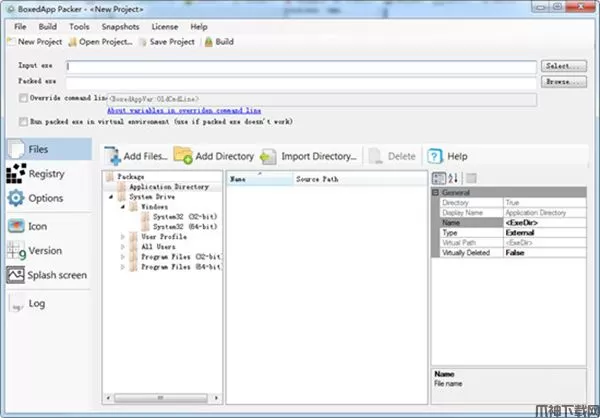Sort file list by Source Path column
Screen dimensions: 600x418
pyautogui.click(x=360, y=179)
